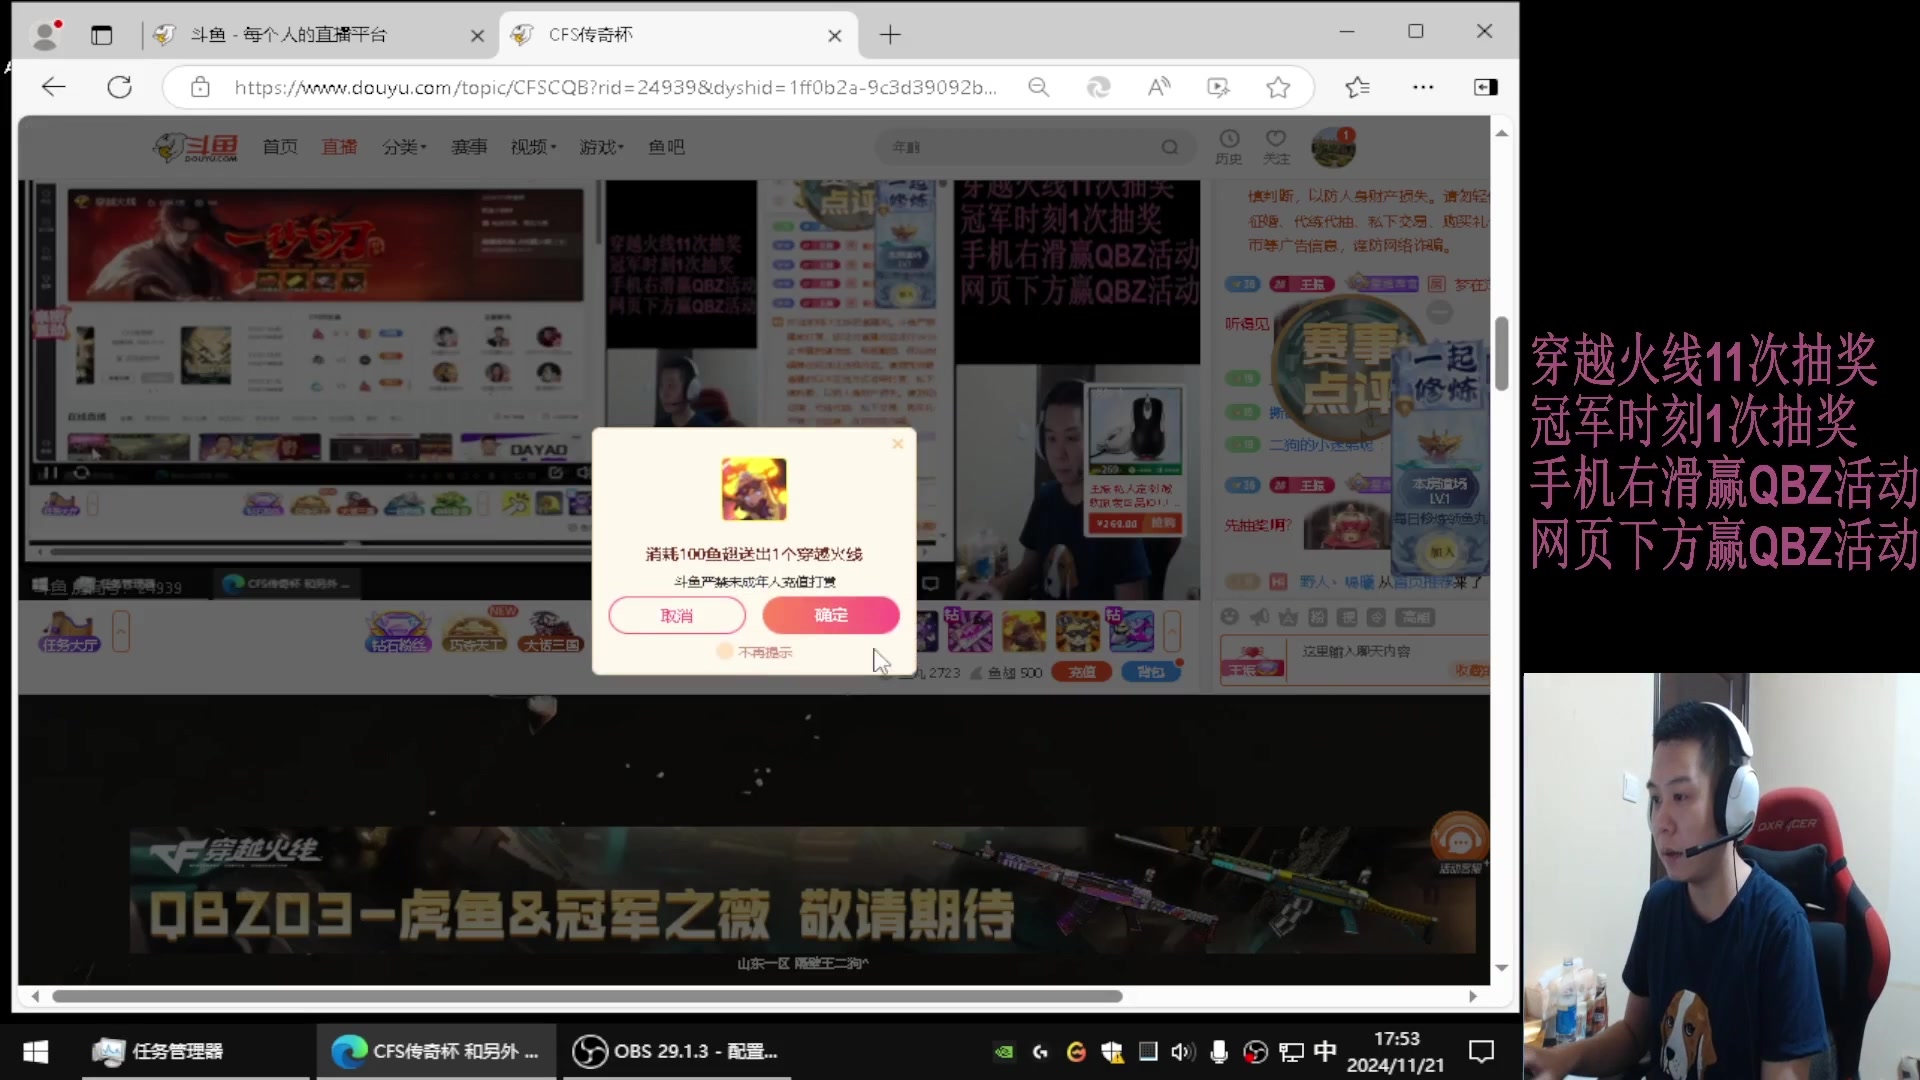Click the megaphone icon in chat toolbar

click(1259, 617)
